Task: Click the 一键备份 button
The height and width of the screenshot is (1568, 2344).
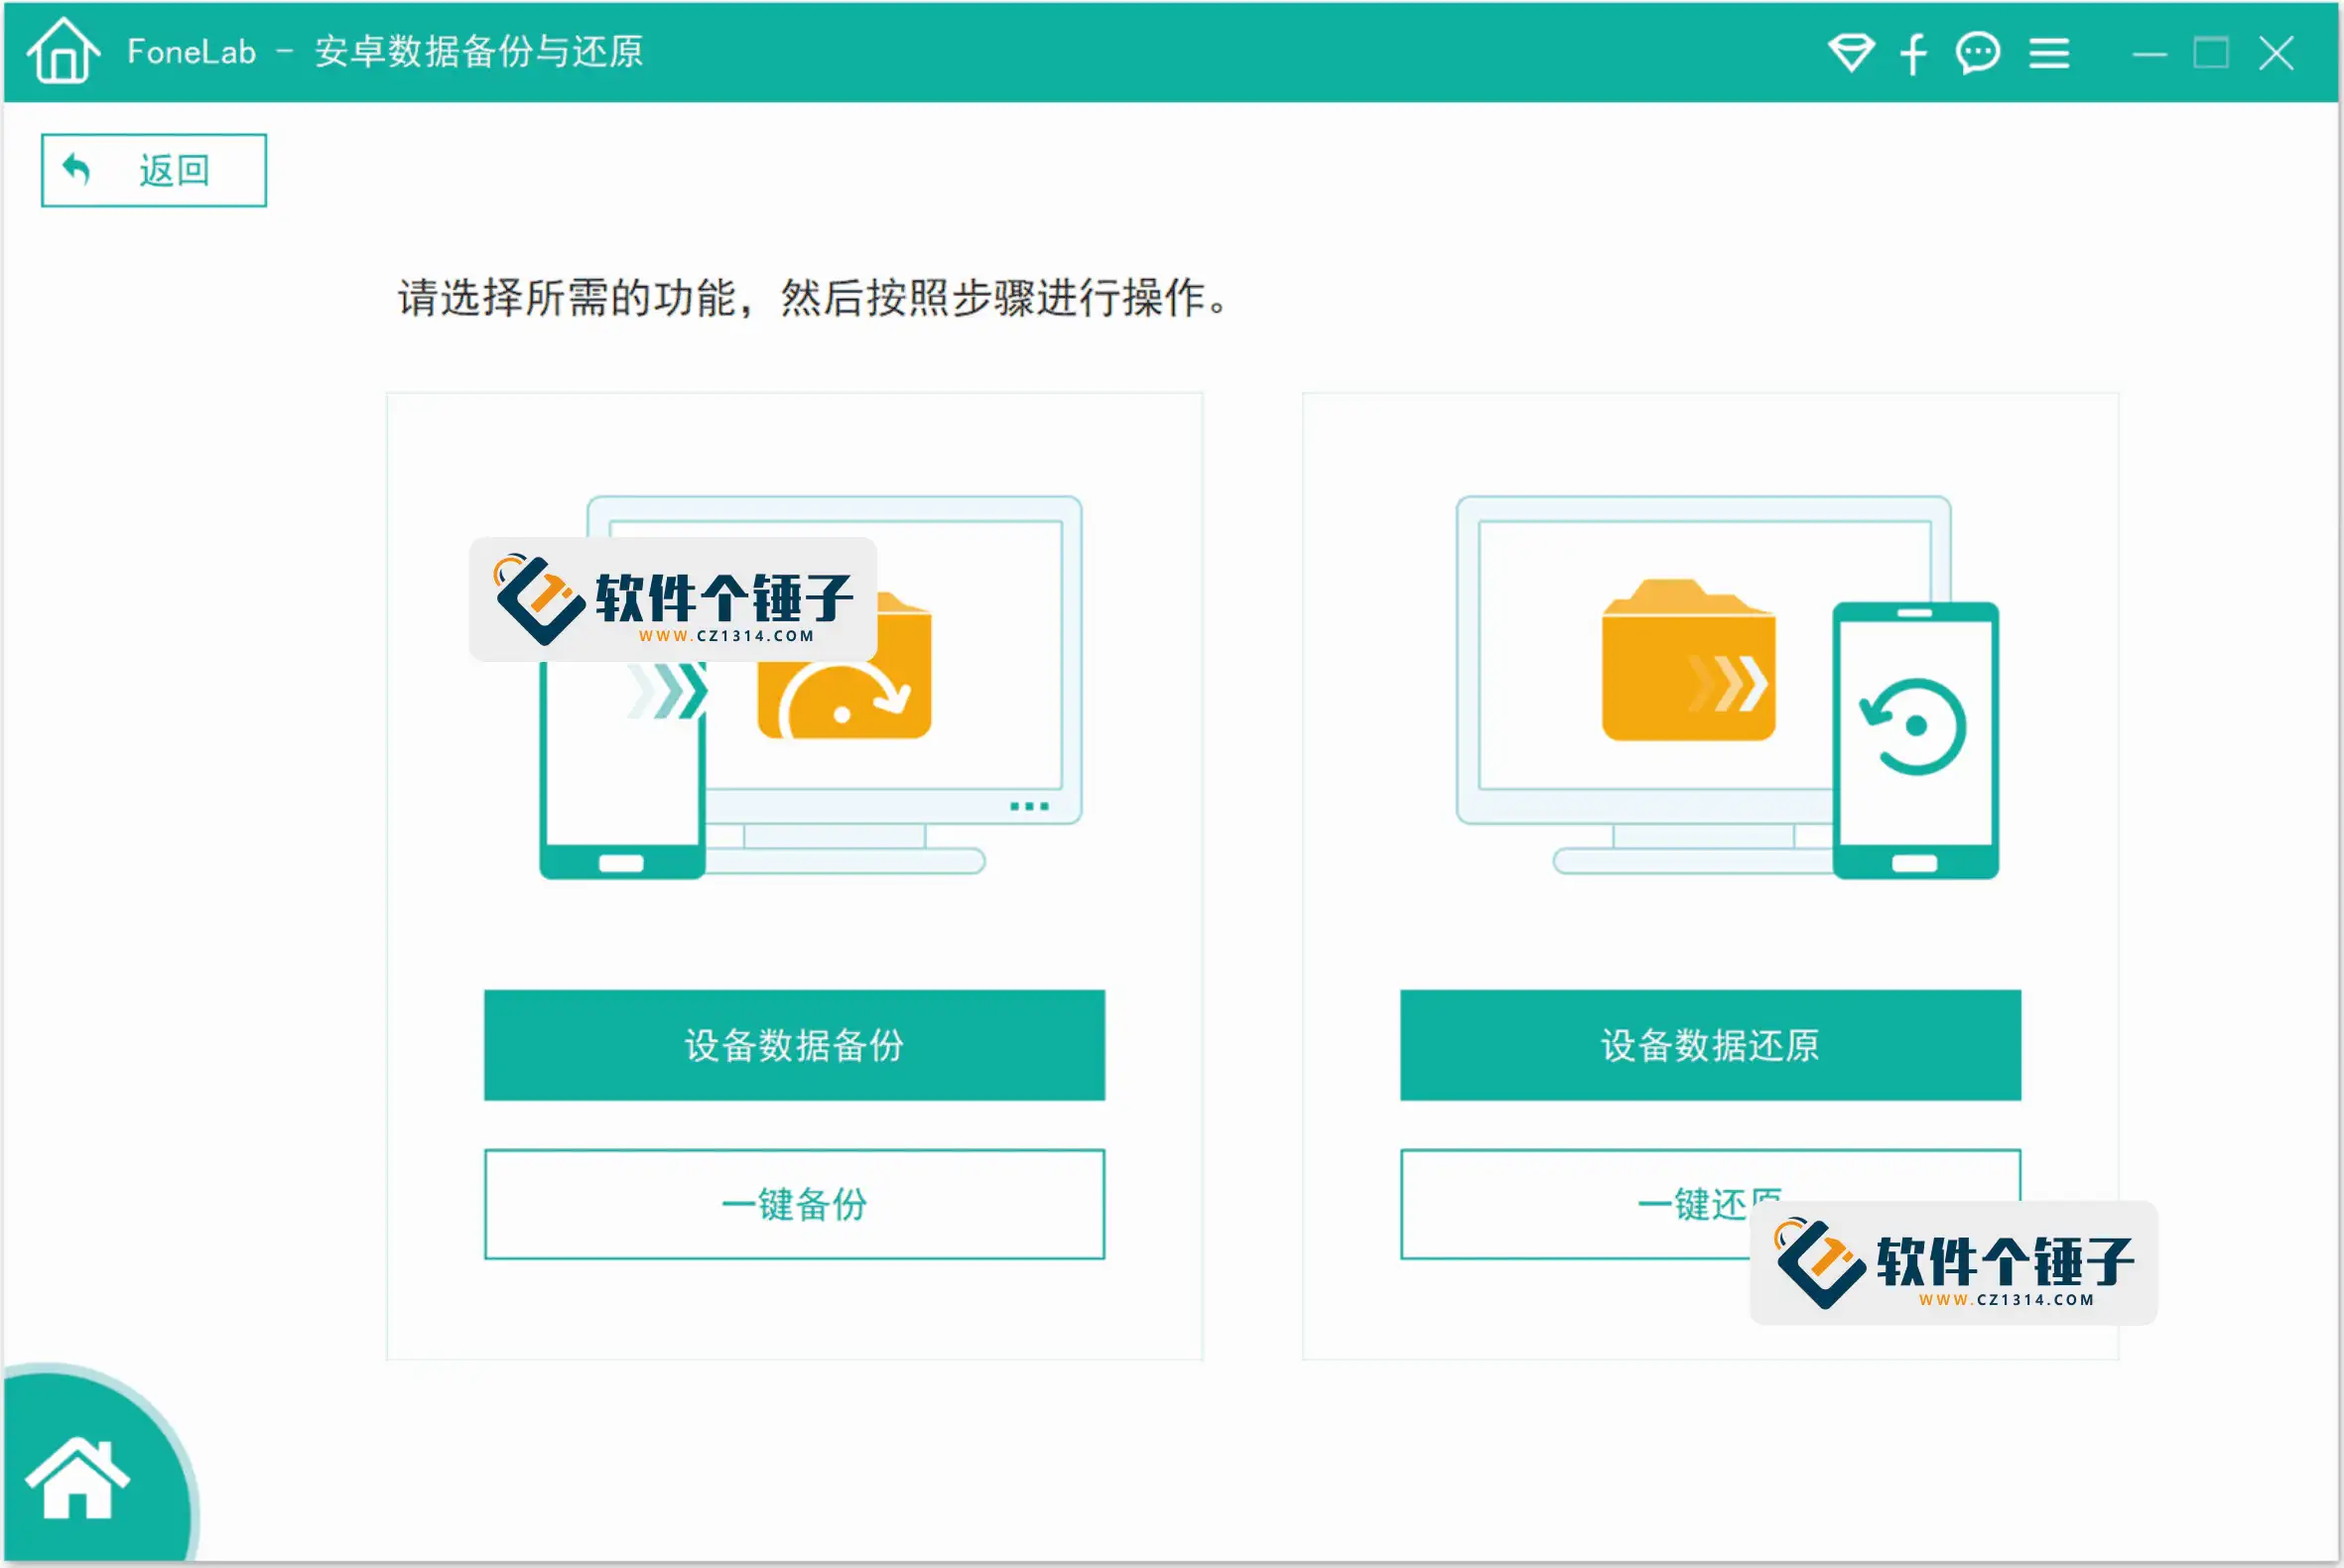Action: [793, 1205]
